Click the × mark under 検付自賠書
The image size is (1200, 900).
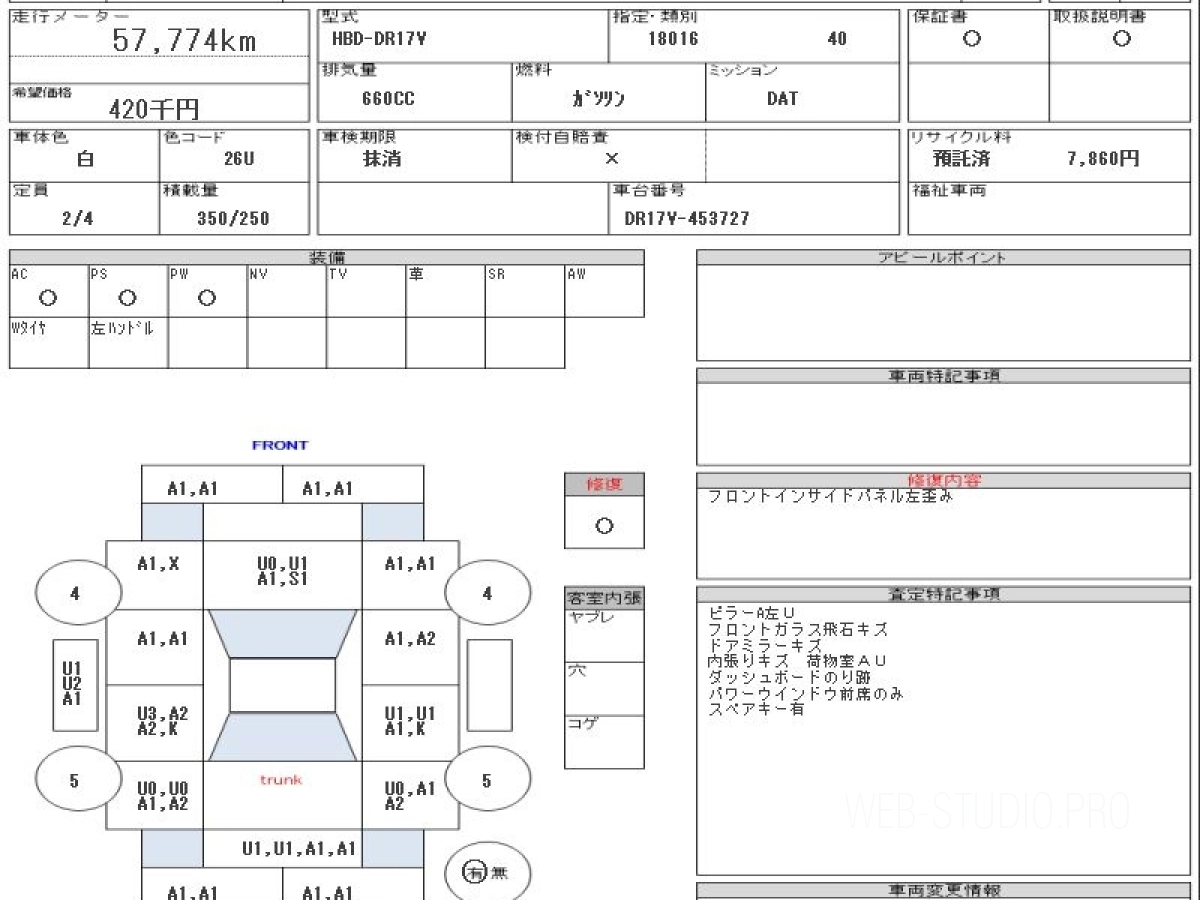[611, 159]
